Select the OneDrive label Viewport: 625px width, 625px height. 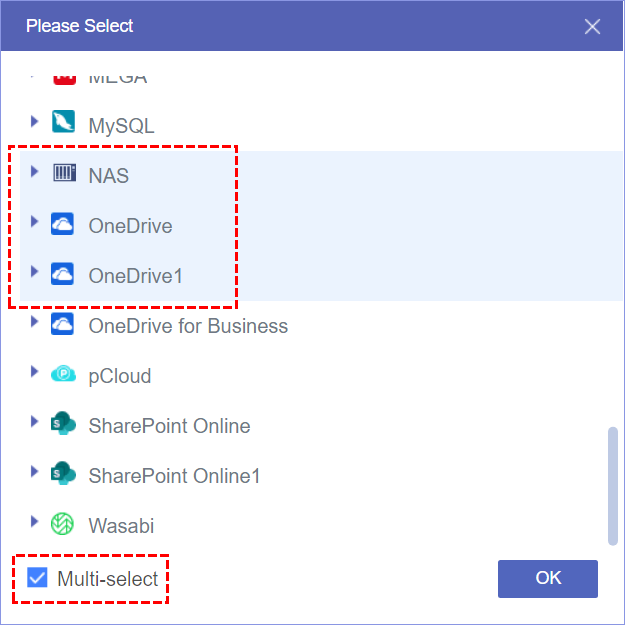(130, 226)
